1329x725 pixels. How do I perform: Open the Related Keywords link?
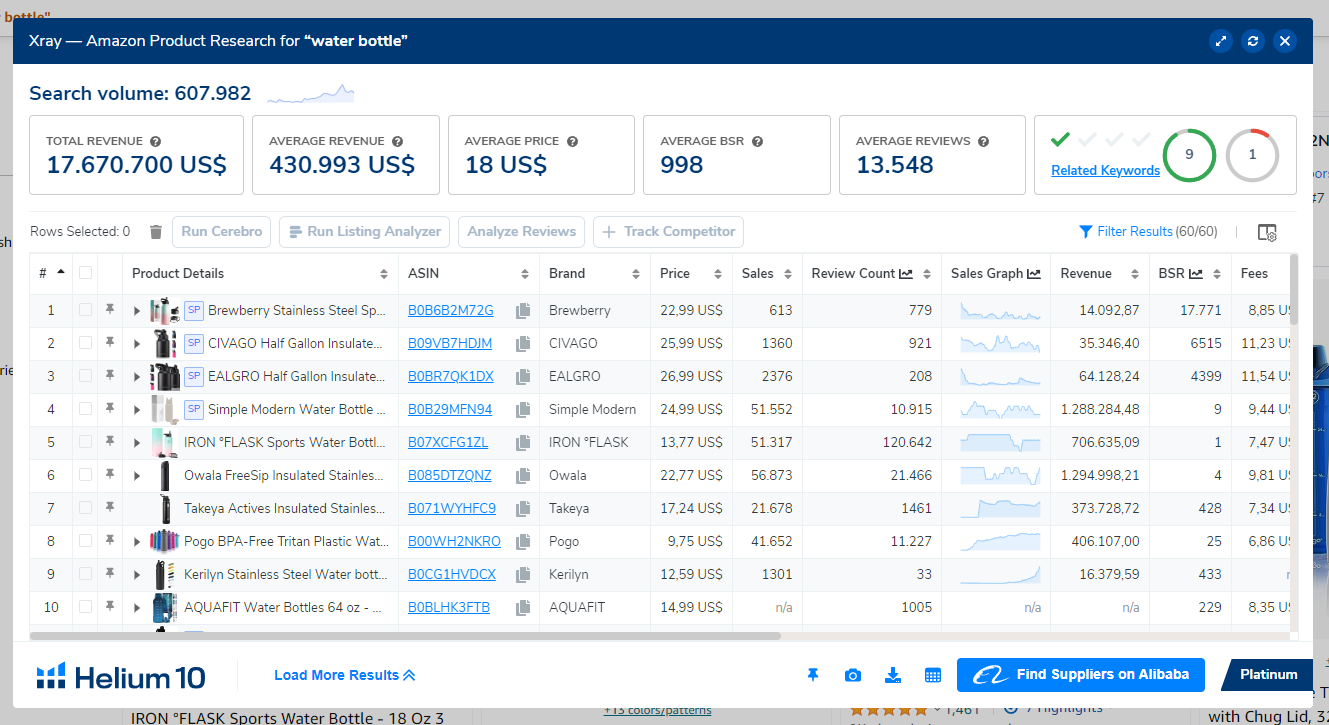coord(1105,171)
